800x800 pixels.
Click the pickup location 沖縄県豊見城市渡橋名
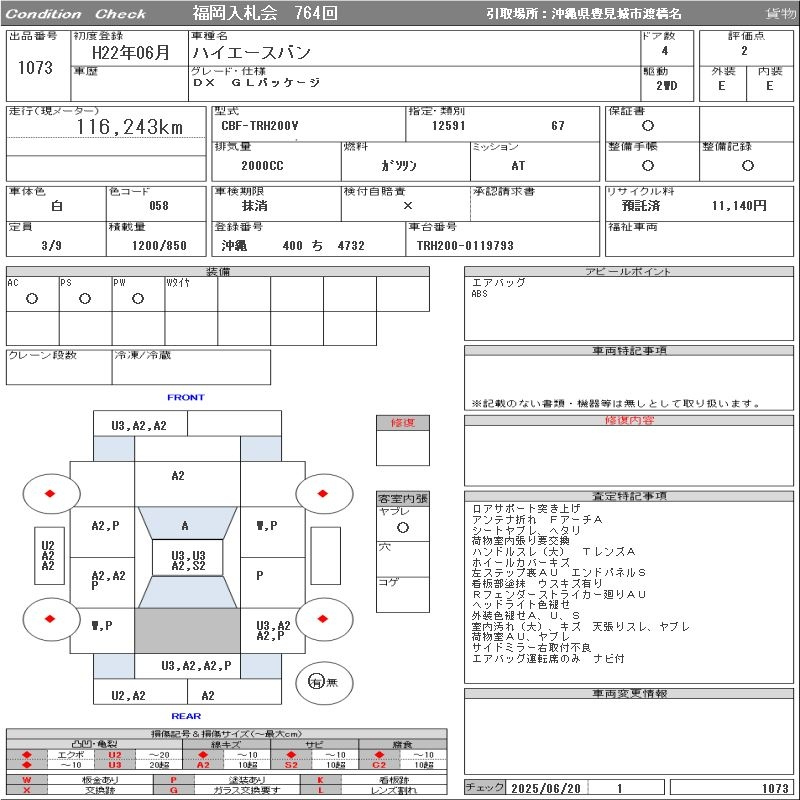(616, 13)
